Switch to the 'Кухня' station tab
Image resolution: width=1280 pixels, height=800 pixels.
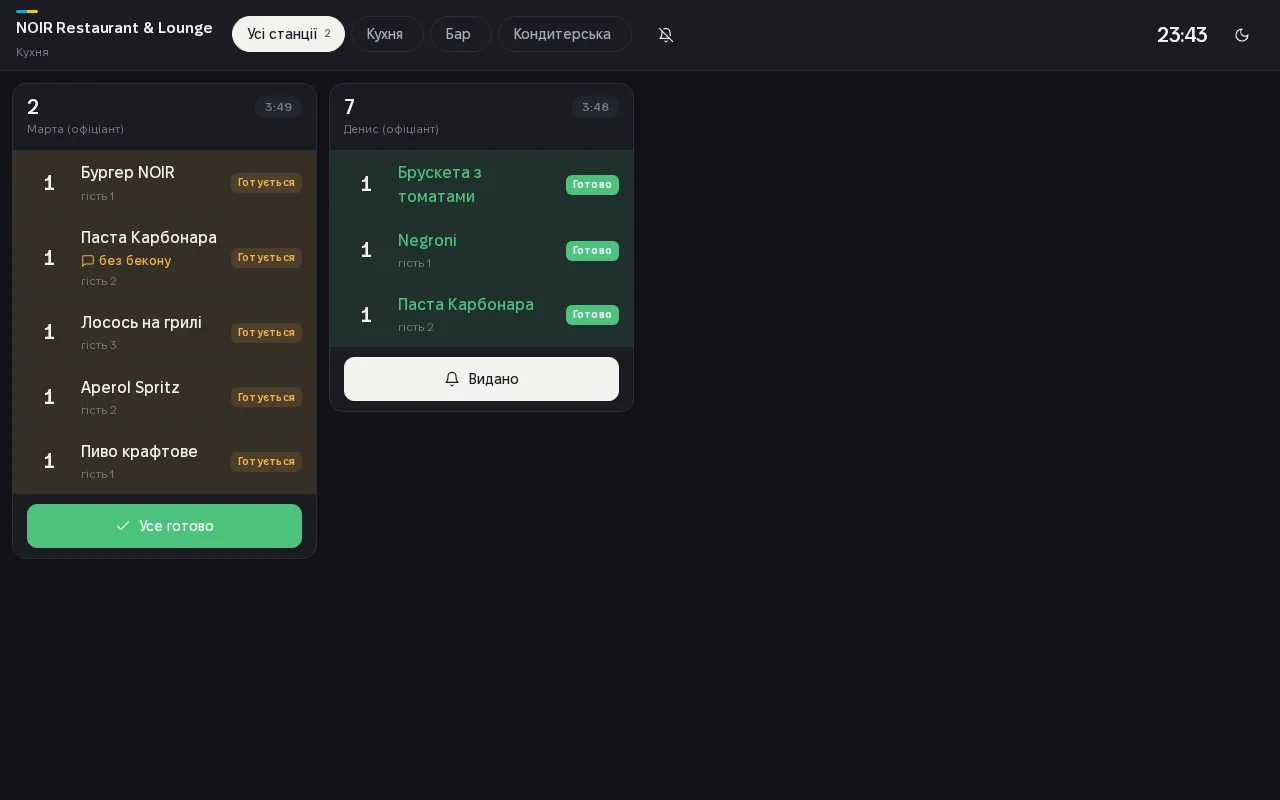click(387, 34)
